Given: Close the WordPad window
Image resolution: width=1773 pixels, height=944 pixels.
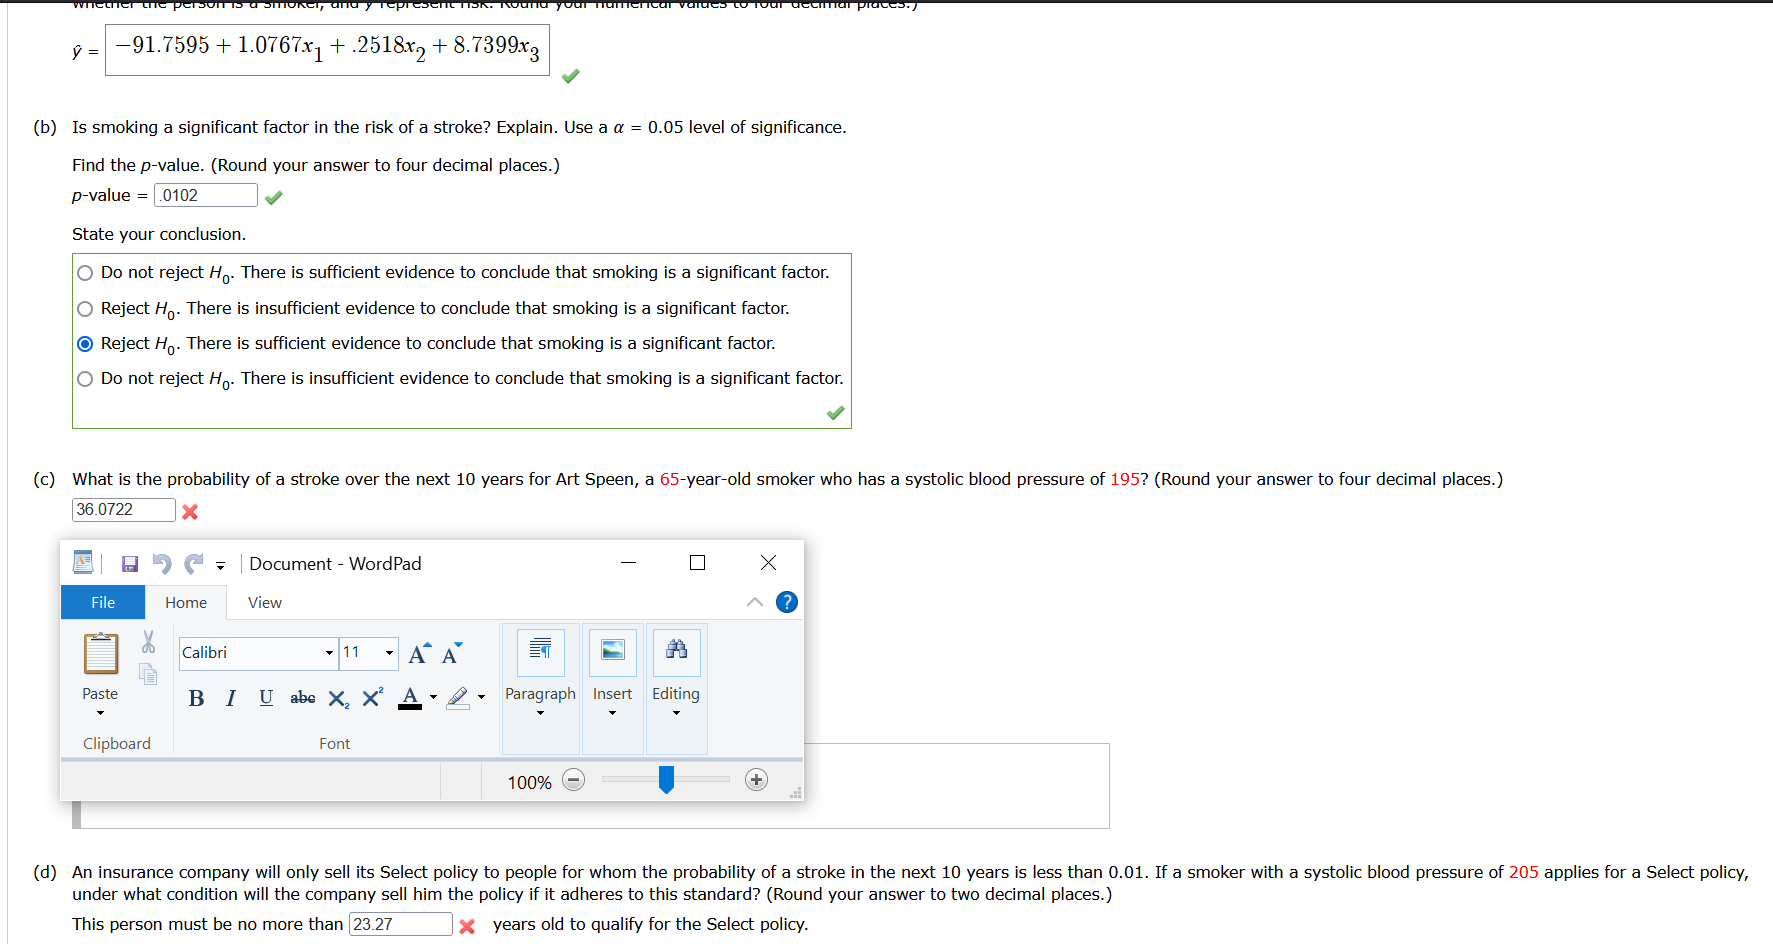Looking at the screenshot, I should [768, 563].
